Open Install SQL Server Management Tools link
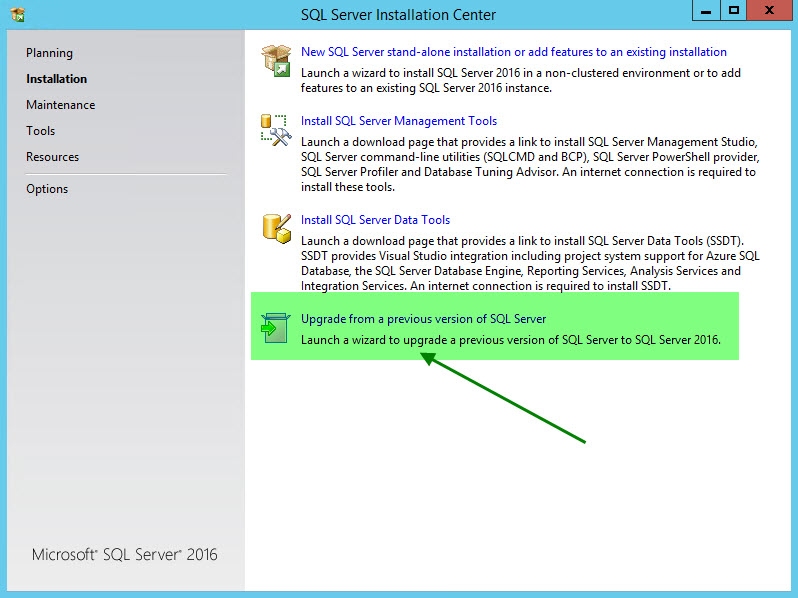The width and height of the screenshot is (798, 598). tap(398, 121)
